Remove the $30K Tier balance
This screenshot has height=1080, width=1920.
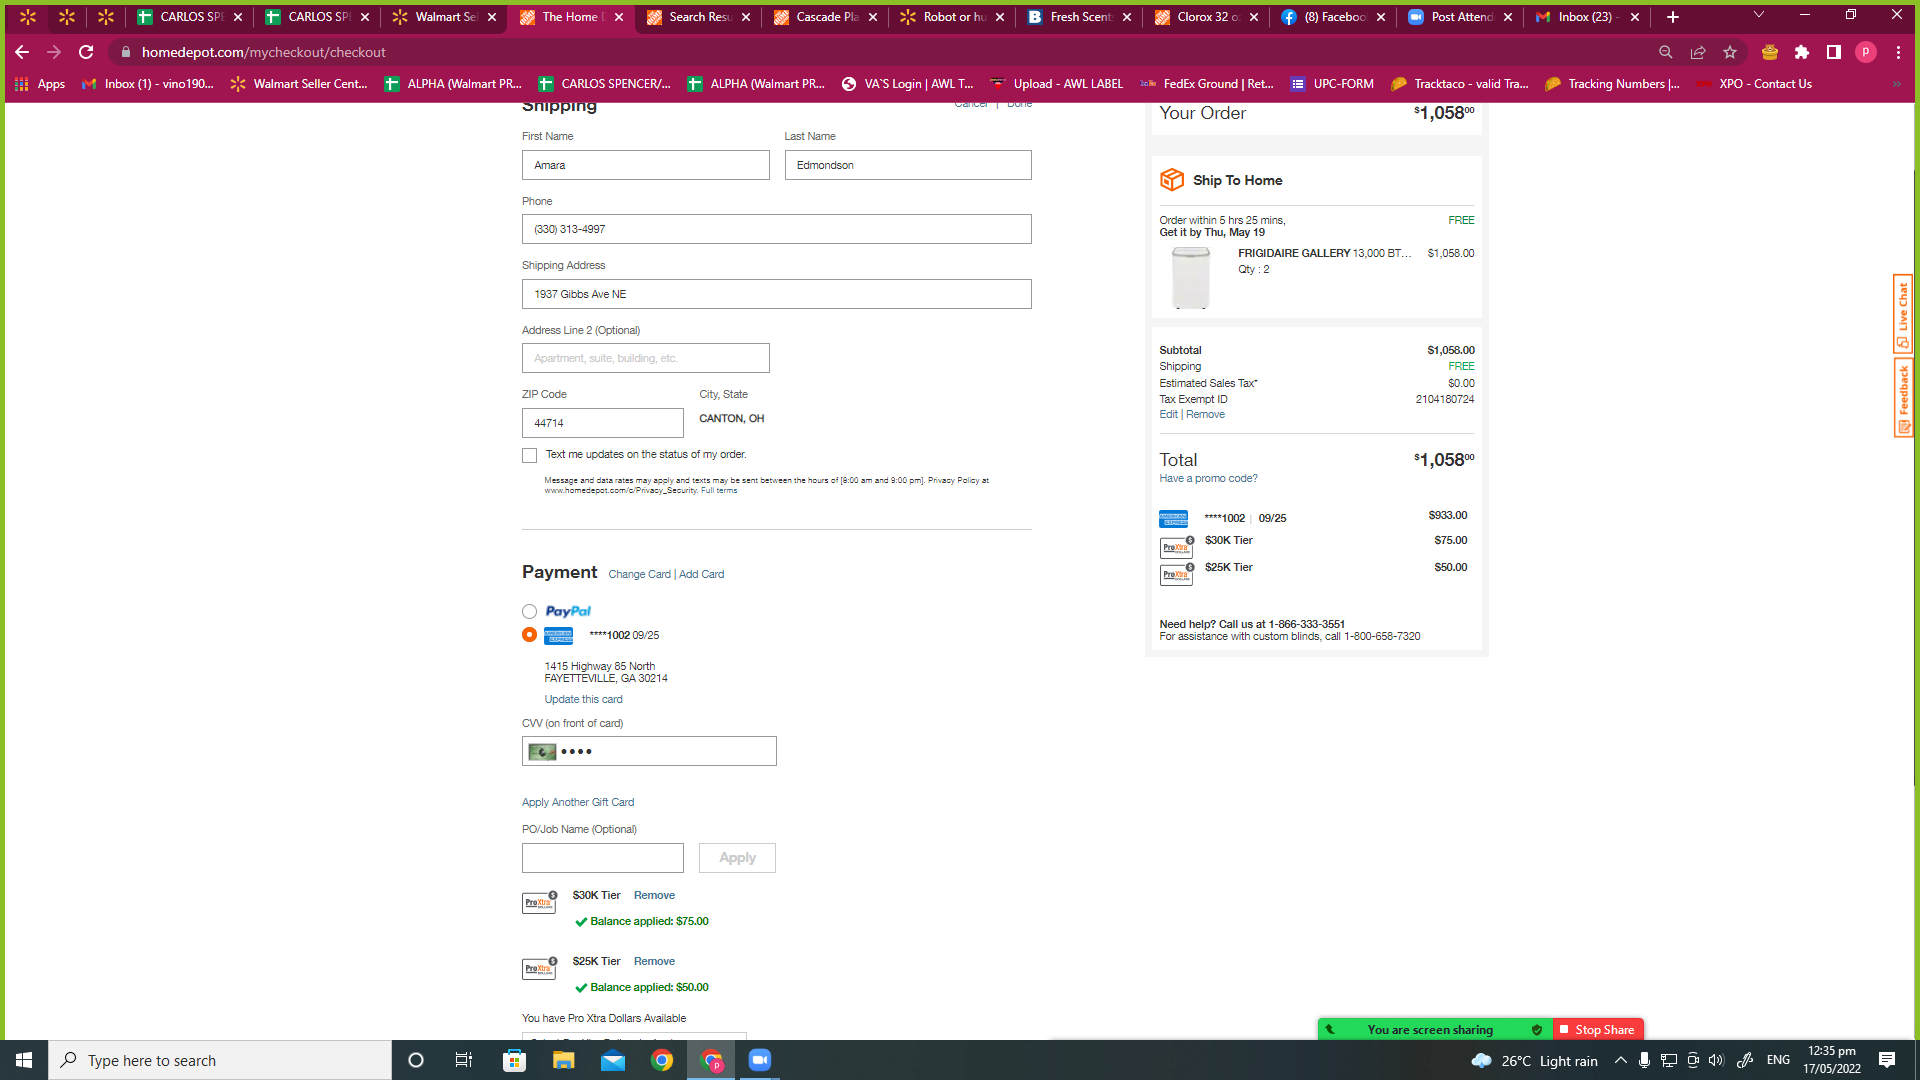(654, 895)
